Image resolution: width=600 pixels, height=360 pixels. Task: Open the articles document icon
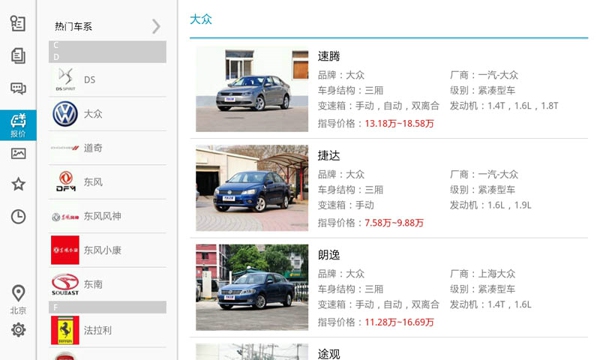(x=18, y=56)
